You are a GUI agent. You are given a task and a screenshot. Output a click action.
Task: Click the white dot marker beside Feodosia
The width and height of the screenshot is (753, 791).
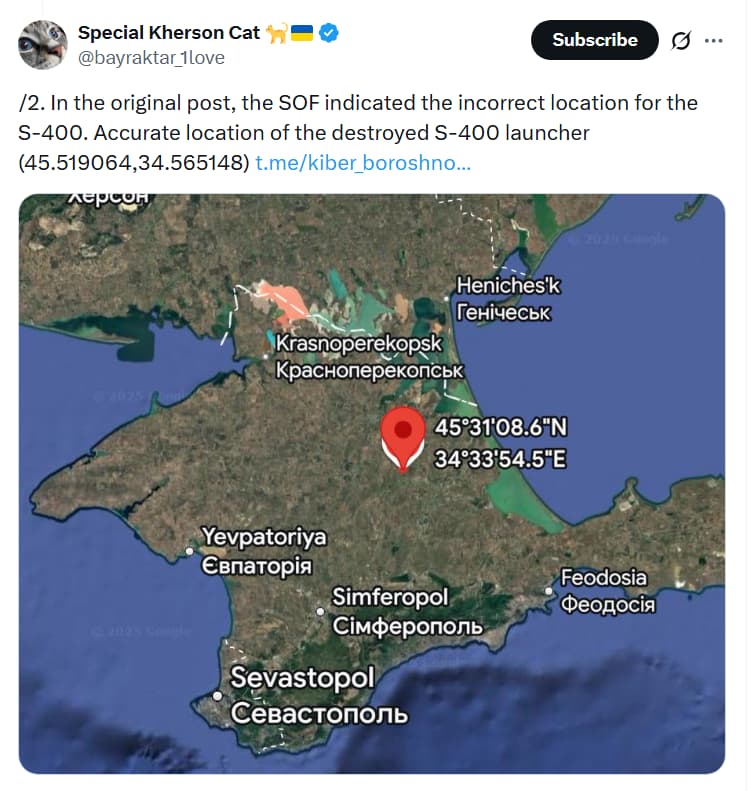[x=549, y=591]
